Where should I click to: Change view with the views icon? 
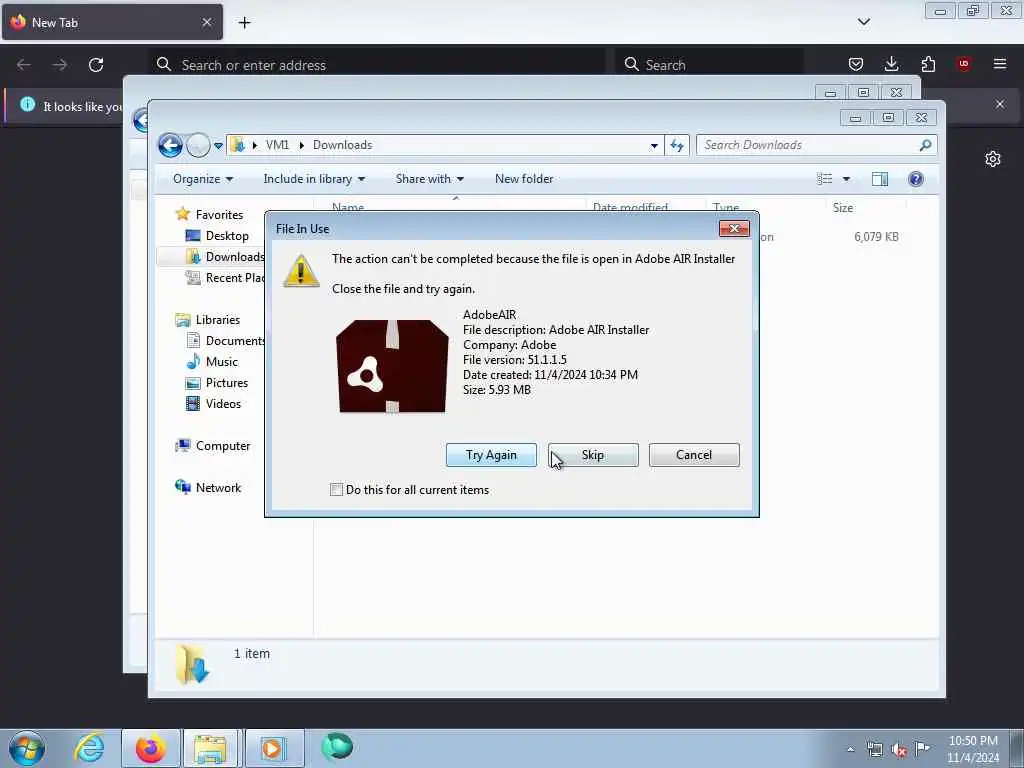(x=825, y=179)
